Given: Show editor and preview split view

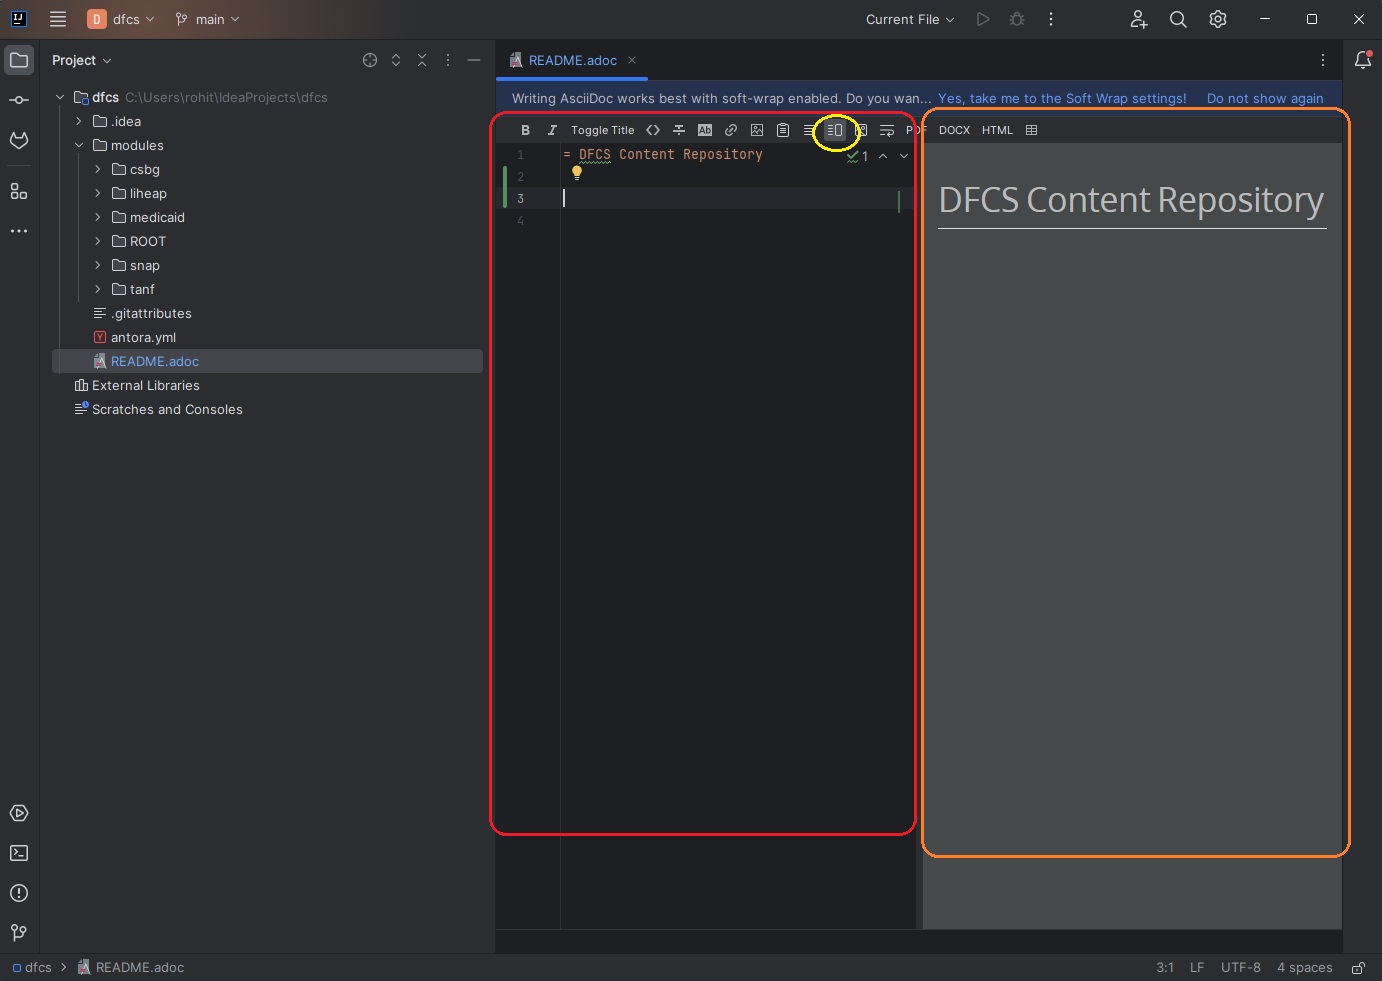Looking at the screenshot, I should tap(835, 130).
